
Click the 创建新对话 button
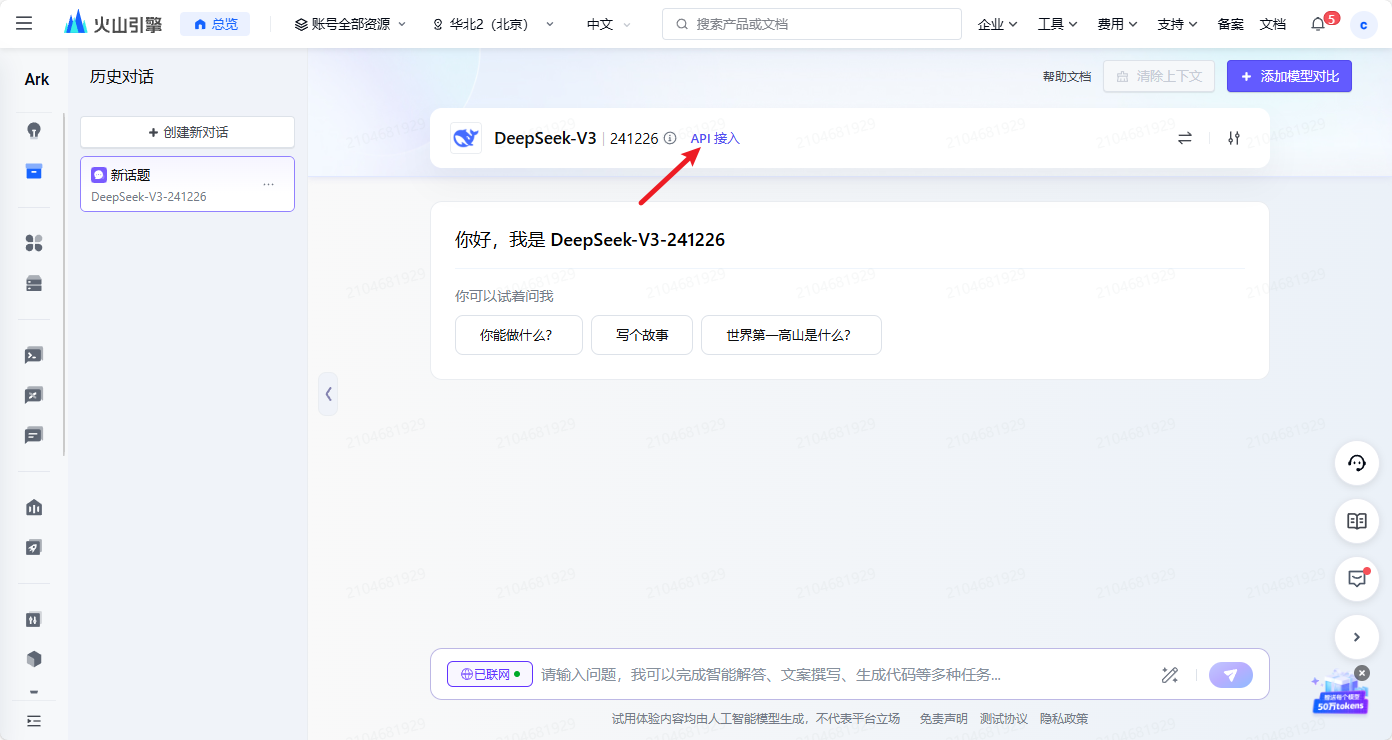tap(187, 132)
